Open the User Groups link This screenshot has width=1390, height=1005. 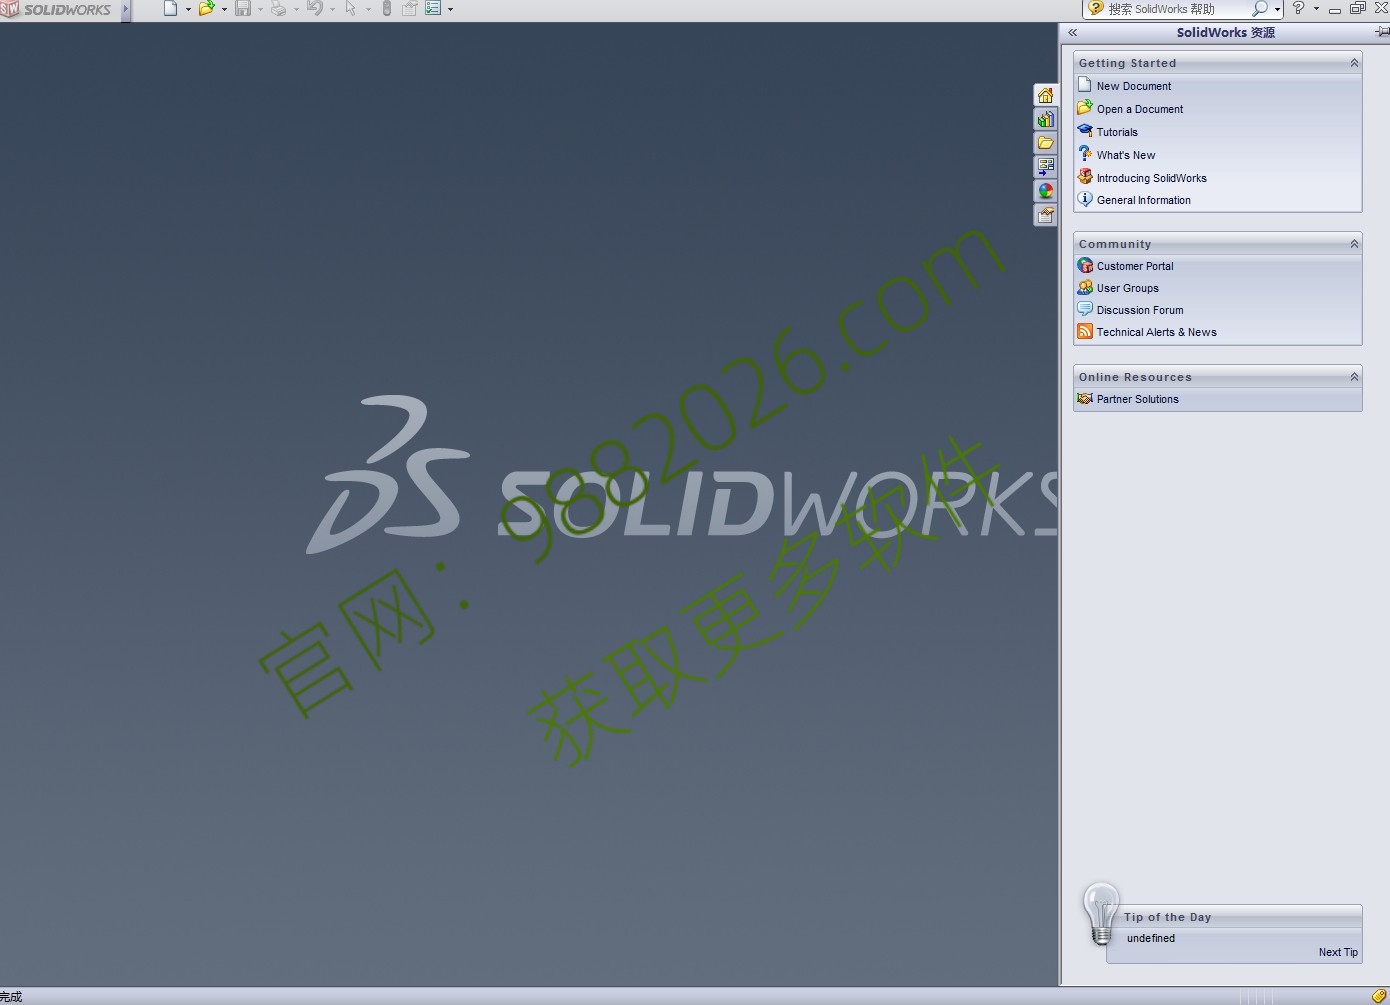[1127, 288]
